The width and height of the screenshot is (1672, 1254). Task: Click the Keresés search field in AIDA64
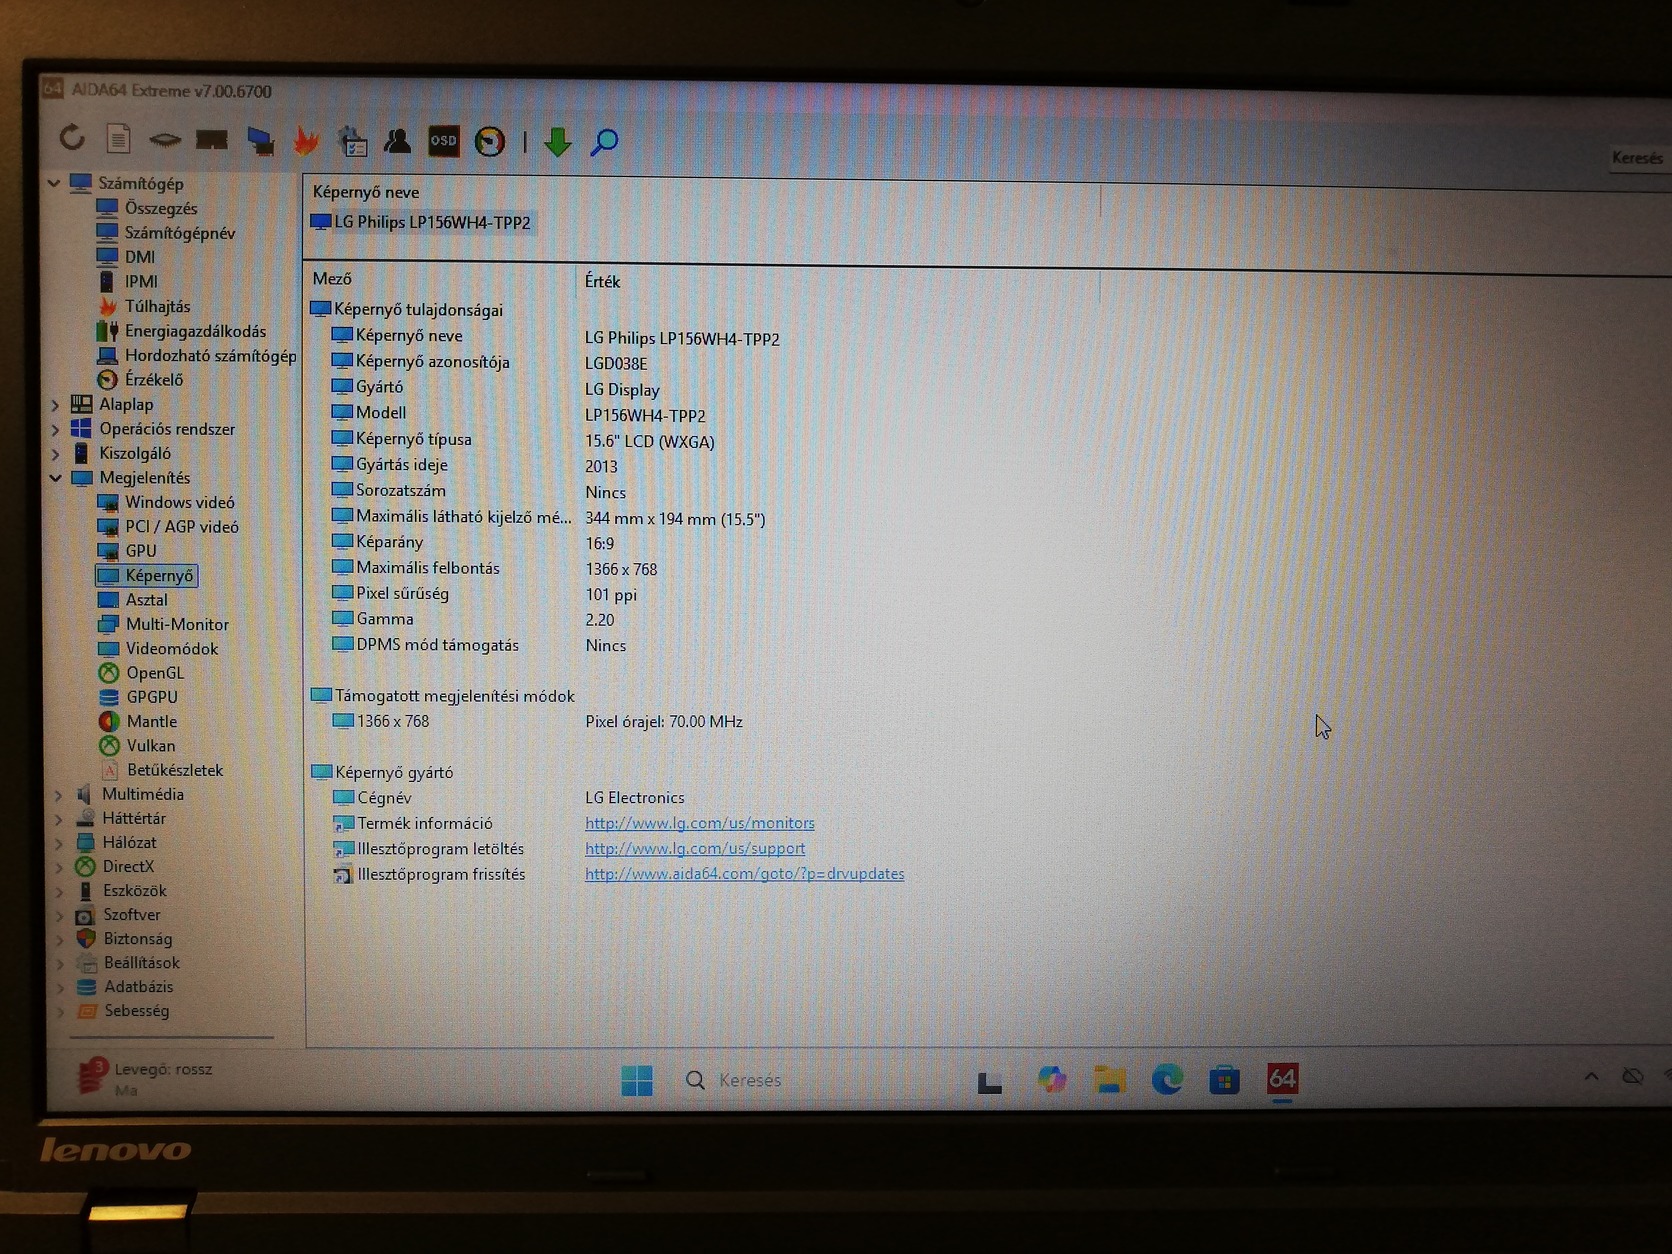[1640, 158]
